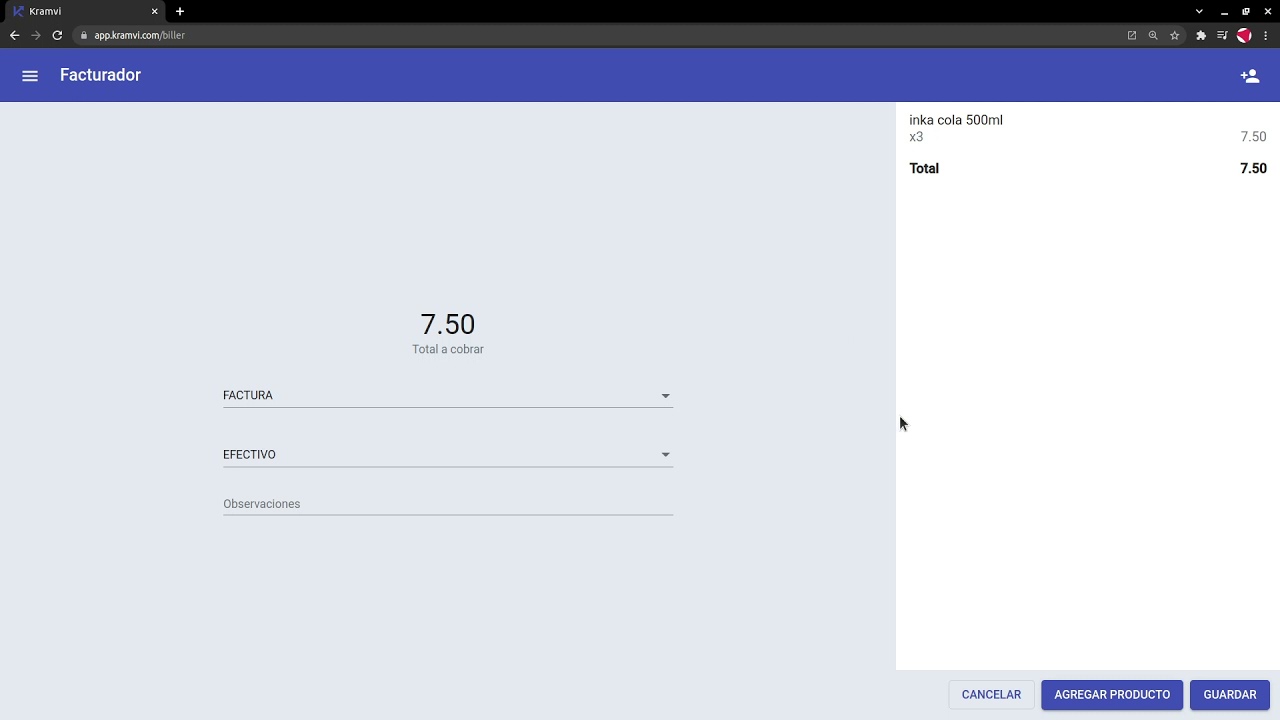Viewport: 1280px width, 720px height.
Task: Open the extensions puzzle icon
Action: click(x=1201, y=35)
